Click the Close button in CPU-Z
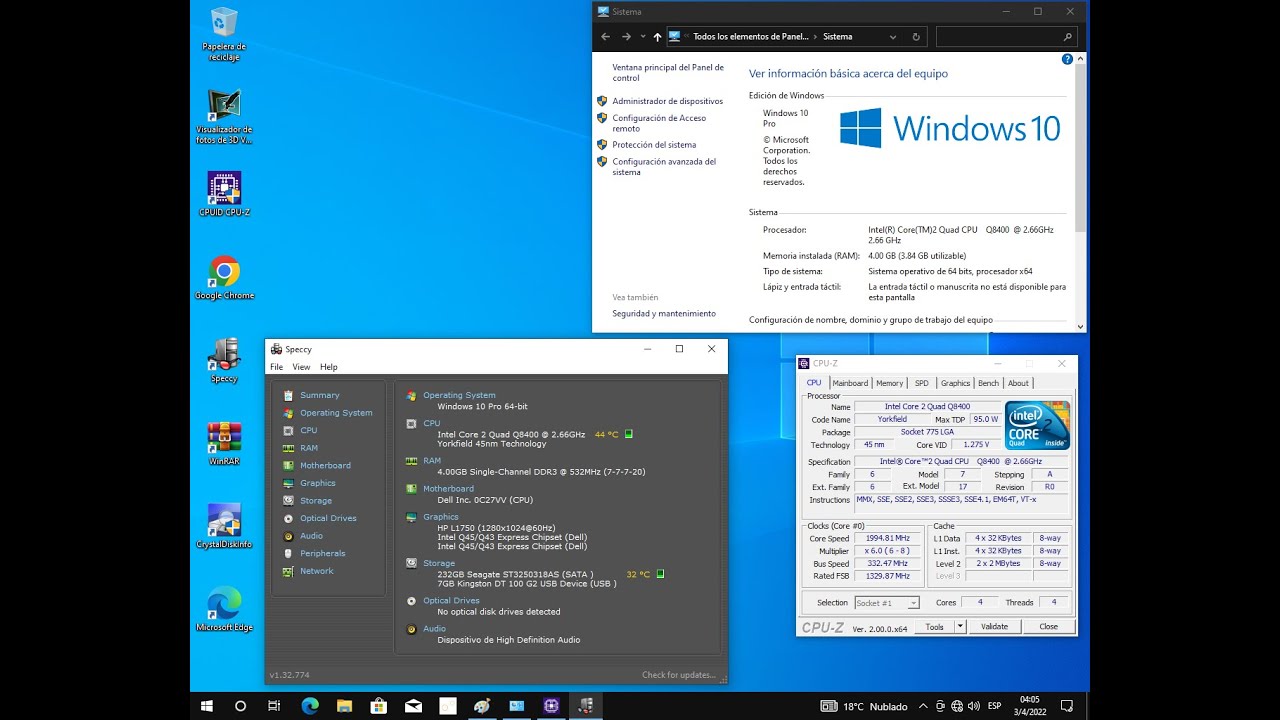 click(x=1048, y=627)
